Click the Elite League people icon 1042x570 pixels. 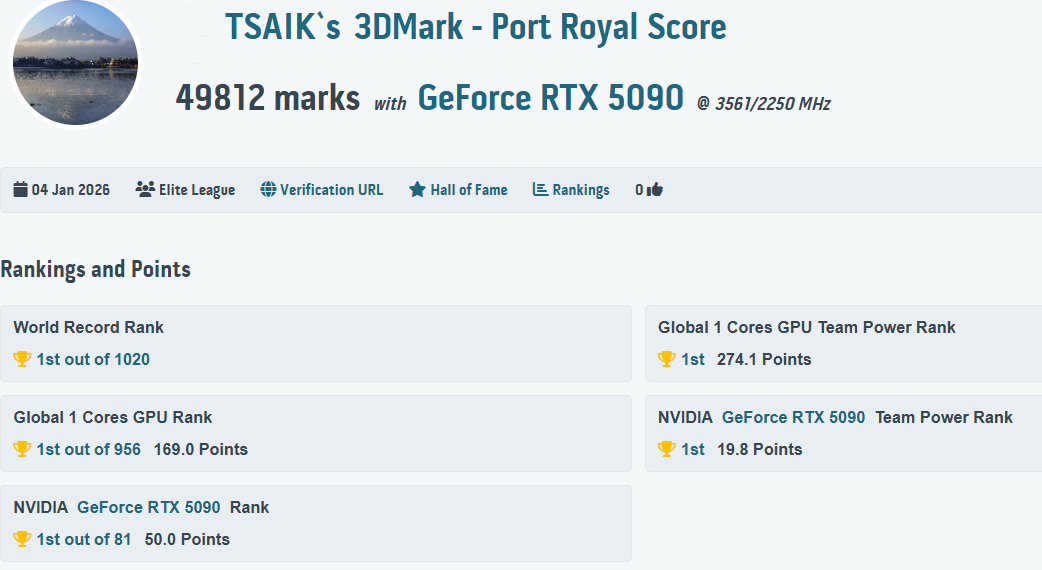click(x=145, y=190)
